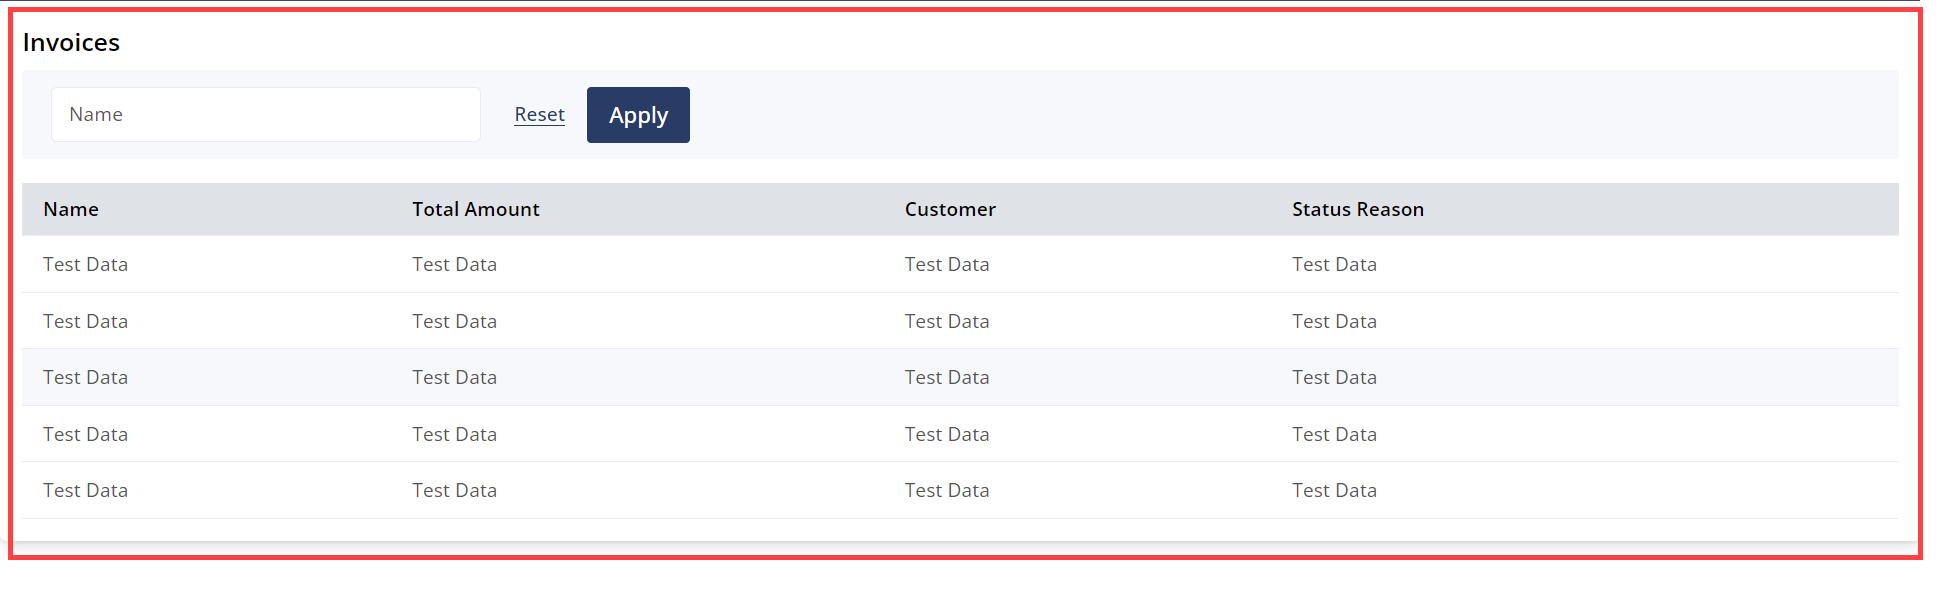This screenshot has height=605, width=1936.
Task: Click the Invoices heading
Action: [x=71, y=43]
